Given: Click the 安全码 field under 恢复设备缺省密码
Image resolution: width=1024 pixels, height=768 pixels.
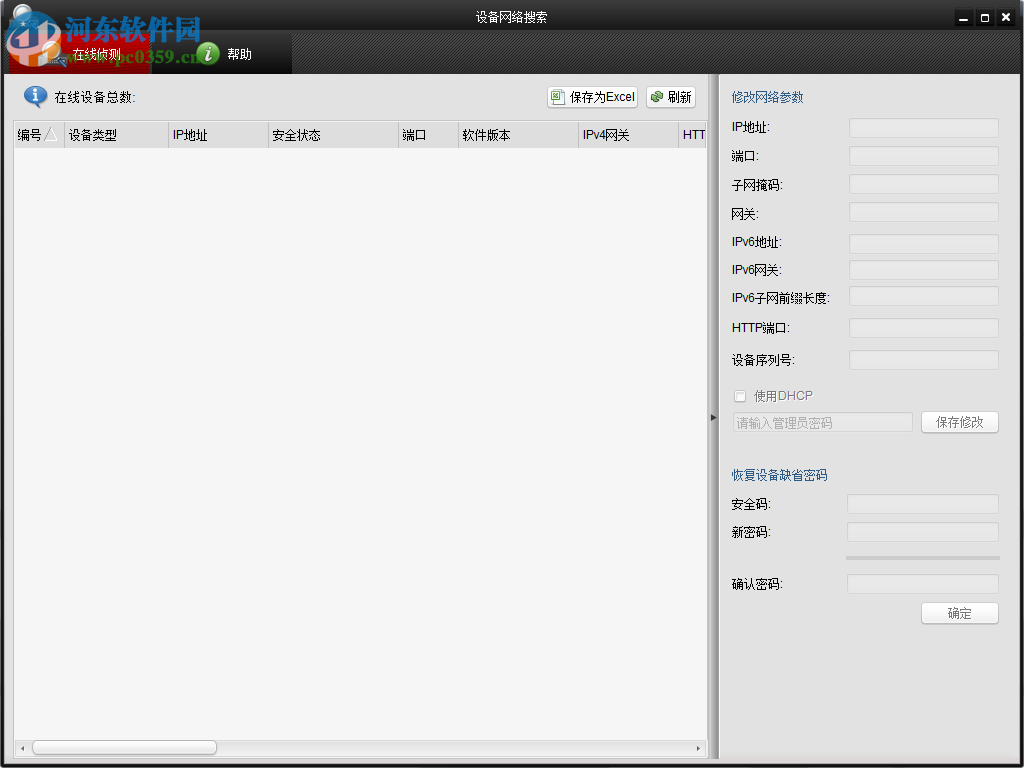Looking at the screenshot, I should [922, 503].
